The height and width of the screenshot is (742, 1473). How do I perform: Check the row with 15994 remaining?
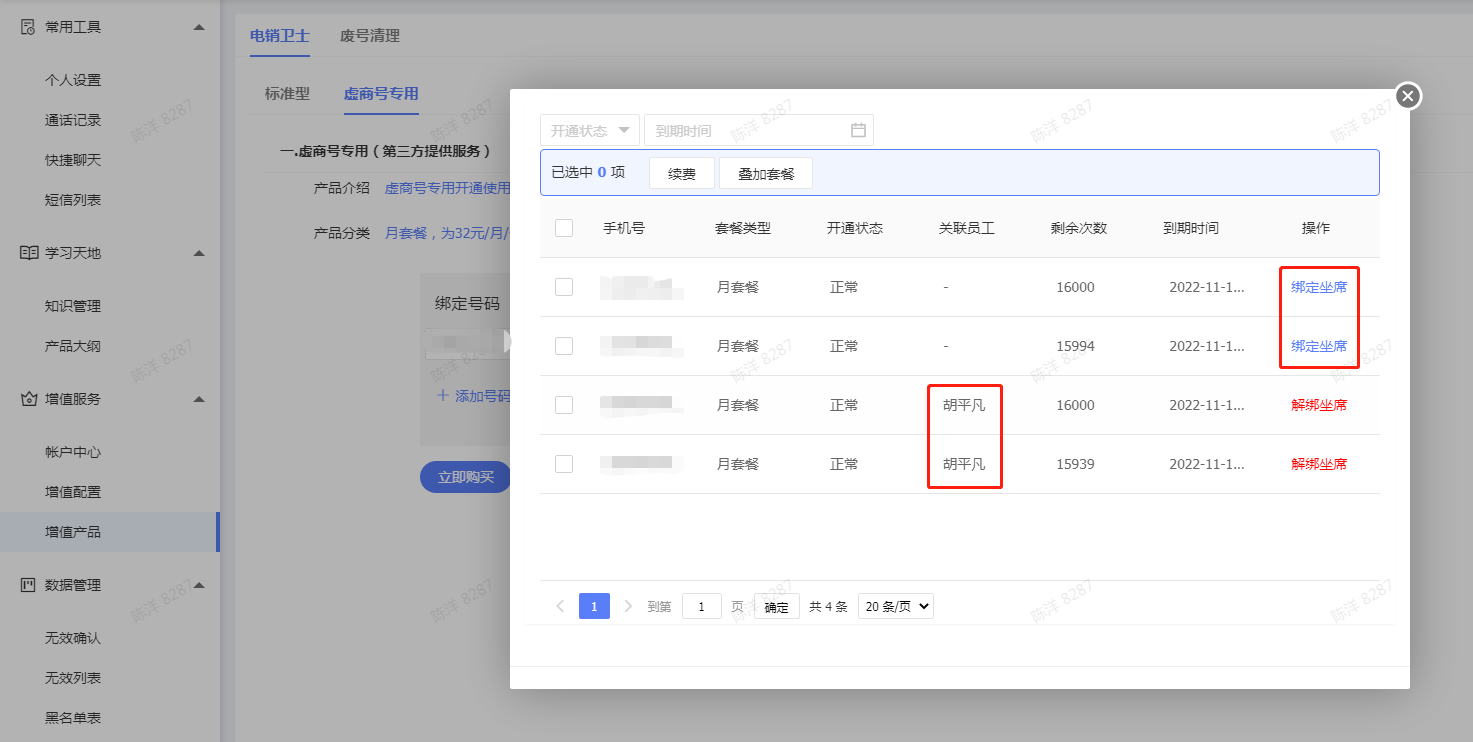pyautogui.click(x=564, y=346)
